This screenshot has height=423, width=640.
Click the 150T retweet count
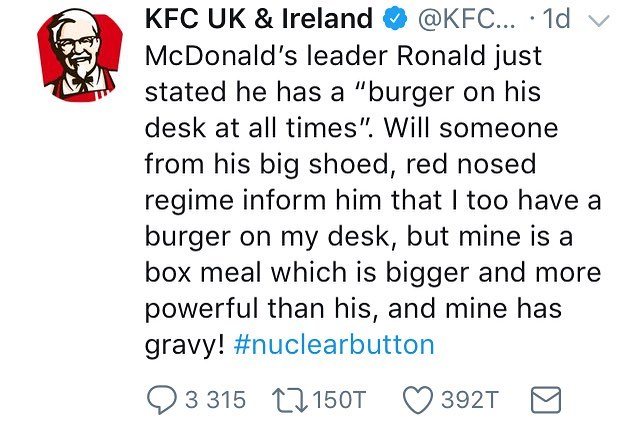coord(340,399)
